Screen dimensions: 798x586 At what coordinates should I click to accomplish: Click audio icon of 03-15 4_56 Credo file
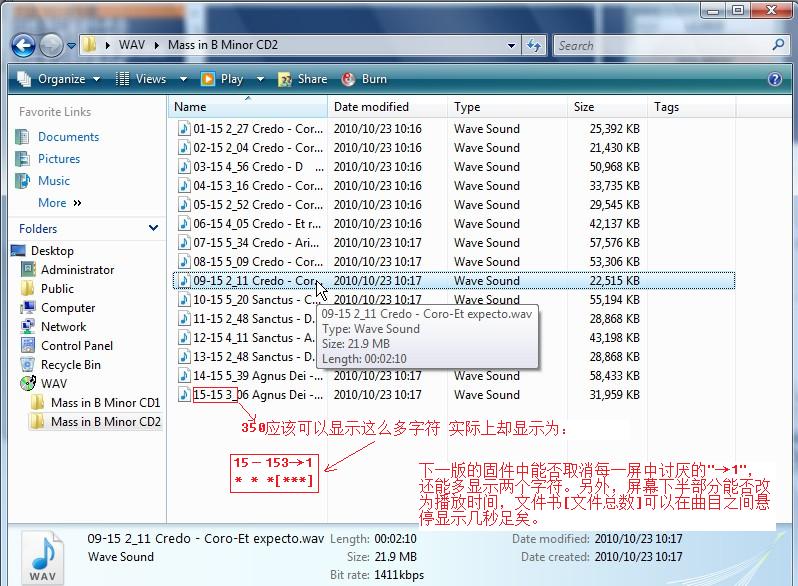[x=184, y=167]
